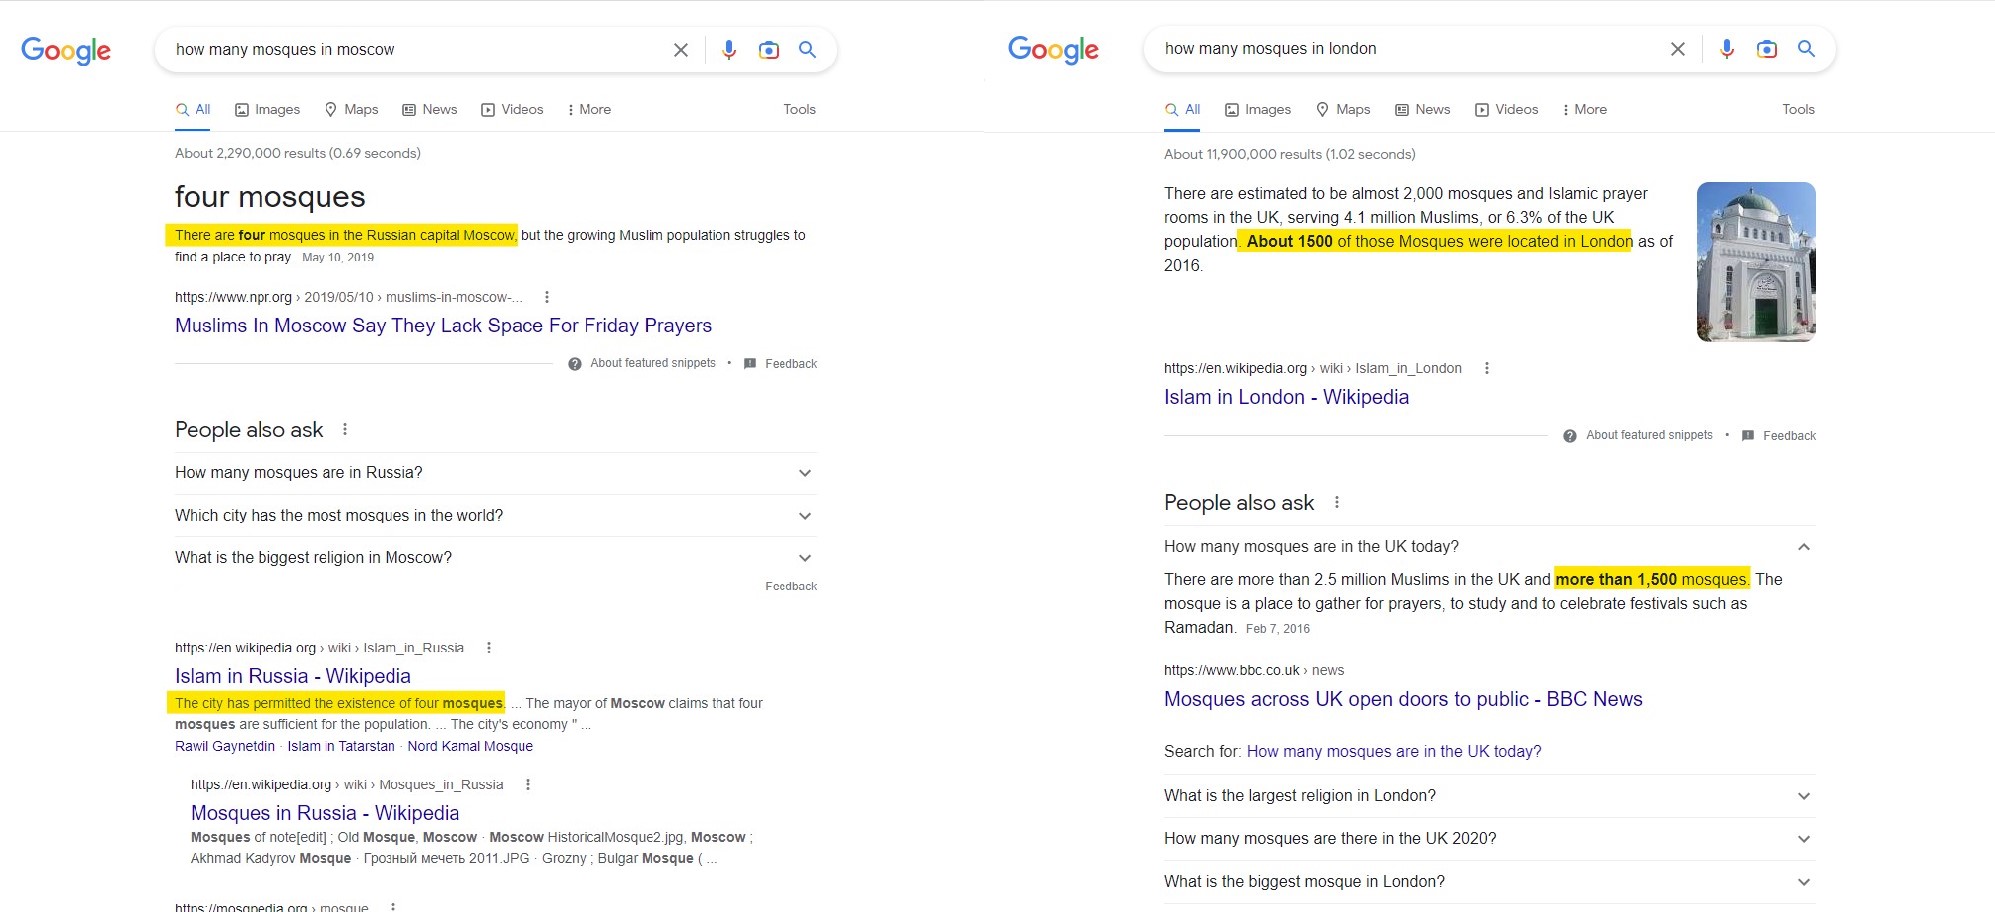Image resolution: width=1995 pixels, height=912 pixels.
Task: Click the Google logo in the Moscow search
Action: coord(66,50)
